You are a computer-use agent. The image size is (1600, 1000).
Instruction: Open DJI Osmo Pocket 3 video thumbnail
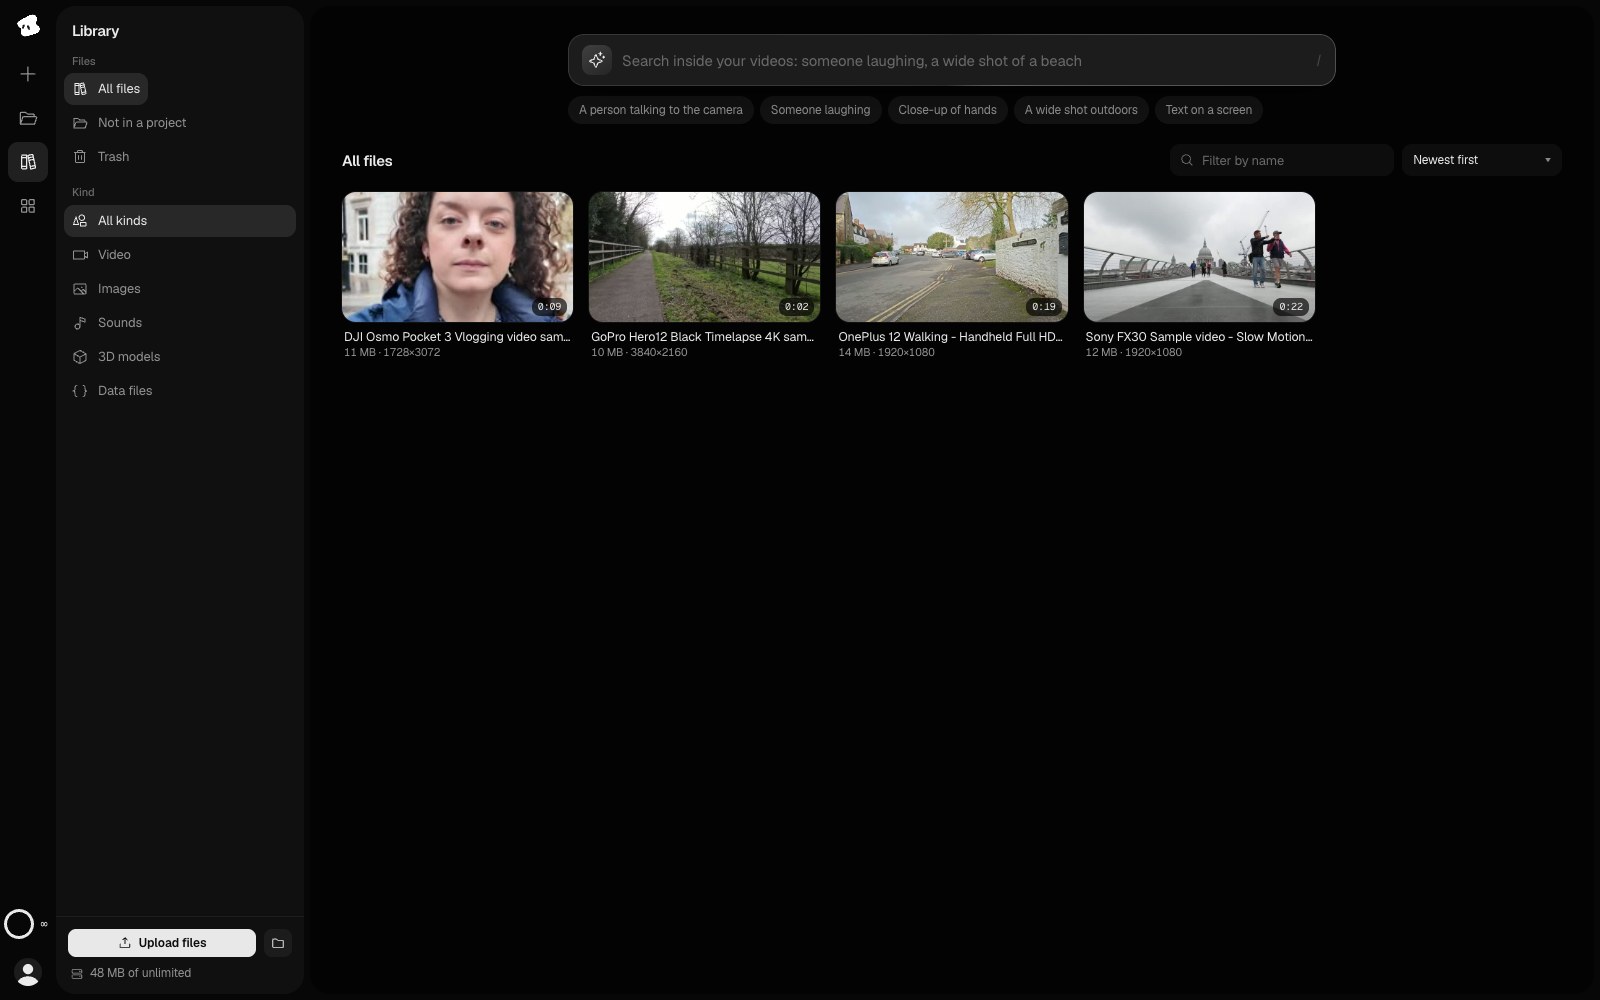tap(457, 257)
